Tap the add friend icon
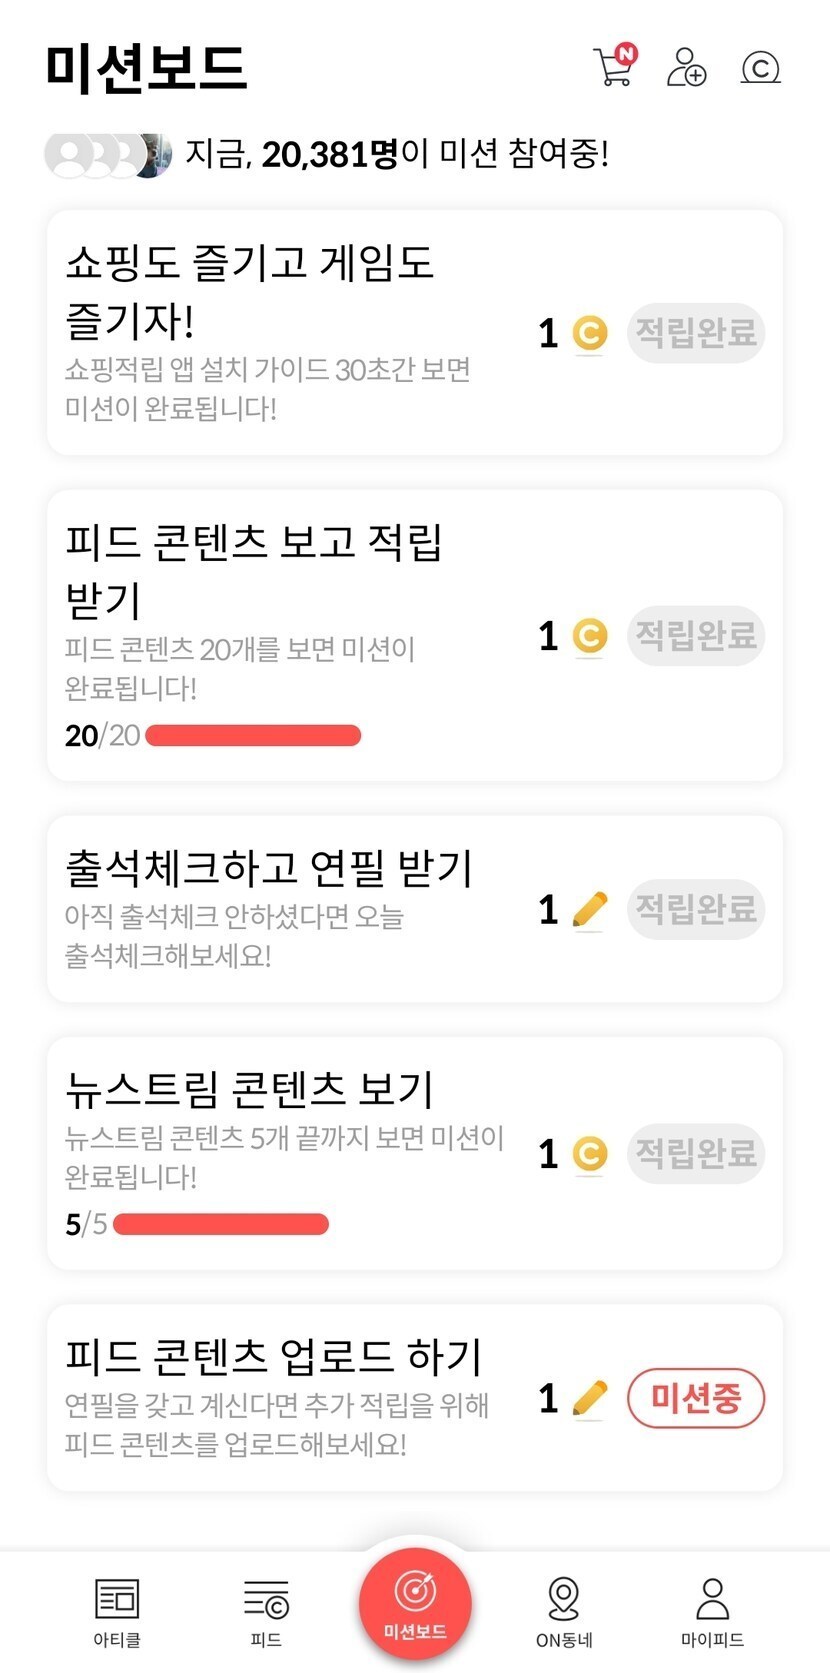 (687, 67)
